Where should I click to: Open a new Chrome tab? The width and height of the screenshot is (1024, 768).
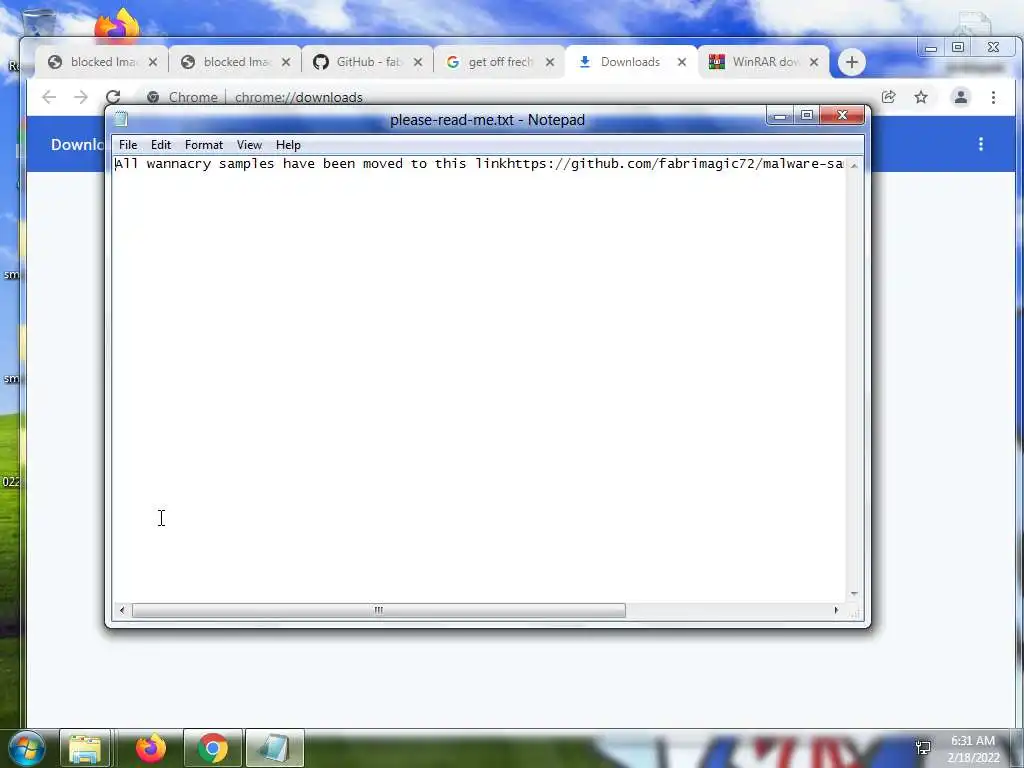(x=852, y=62)
